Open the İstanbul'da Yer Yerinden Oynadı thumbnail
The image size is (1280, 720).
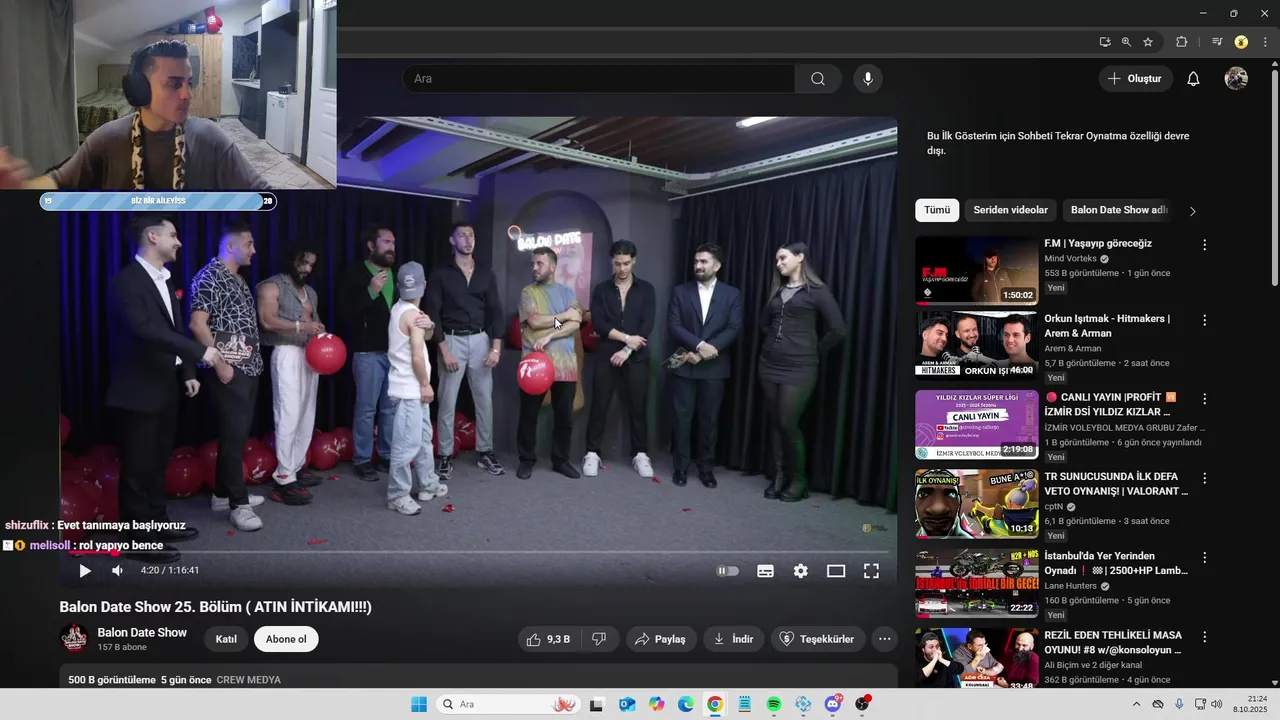click(x=976, y=583)
